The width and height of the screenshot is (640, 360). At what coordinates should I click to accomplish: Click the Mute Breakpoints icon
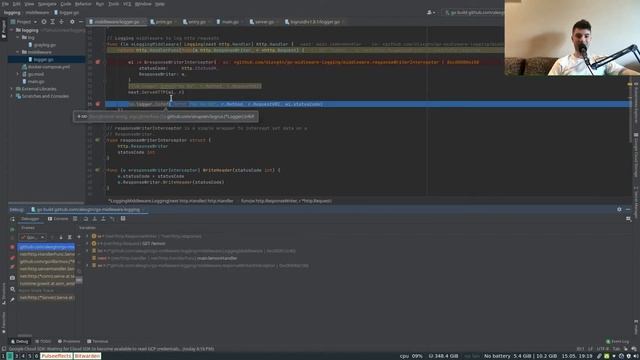point(12,267)
